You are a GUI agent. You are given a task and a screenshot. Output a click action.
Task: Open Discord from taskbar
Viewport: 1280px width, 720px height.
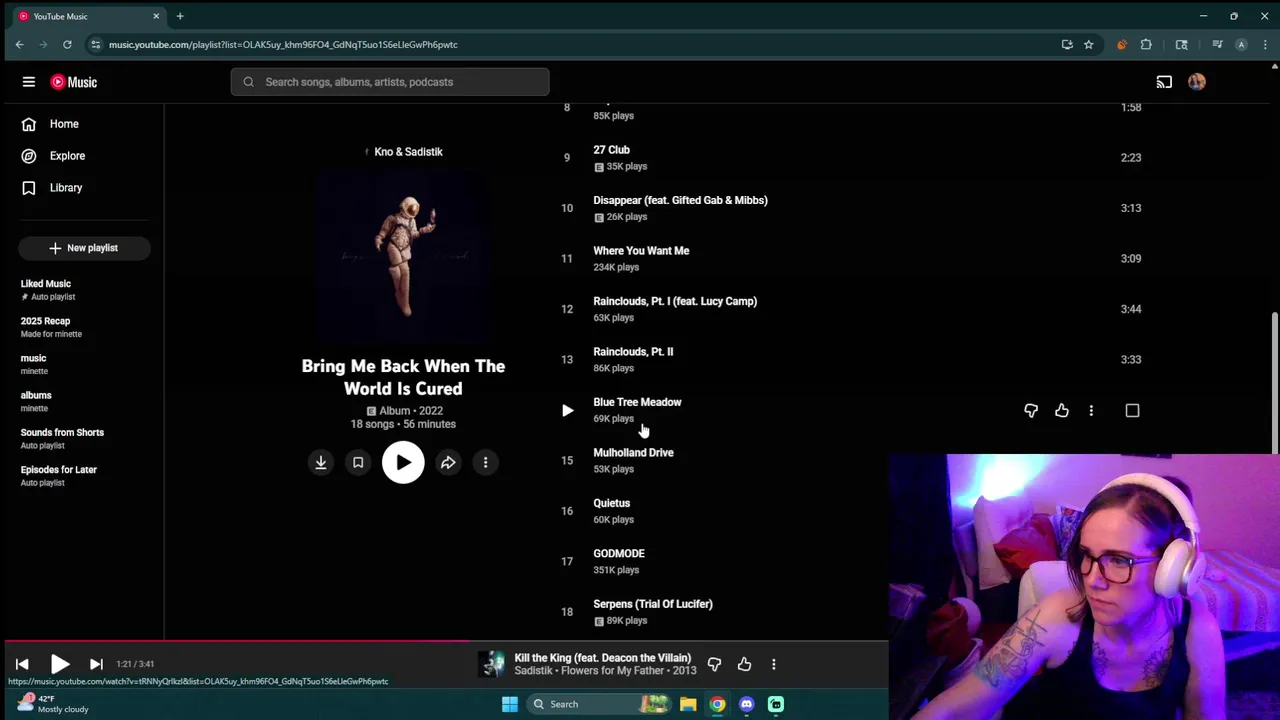pyautogui.click(x=746, y=704)
